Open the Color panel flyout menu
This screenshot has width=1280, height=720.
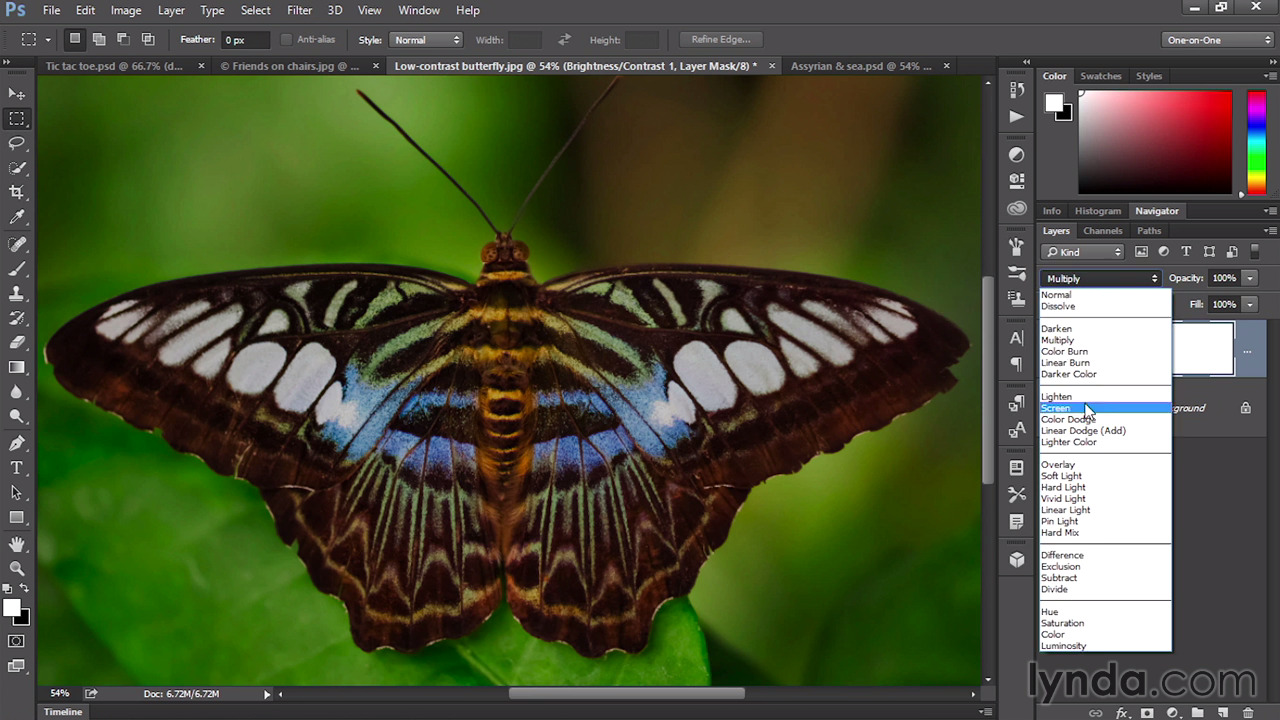1270,76
